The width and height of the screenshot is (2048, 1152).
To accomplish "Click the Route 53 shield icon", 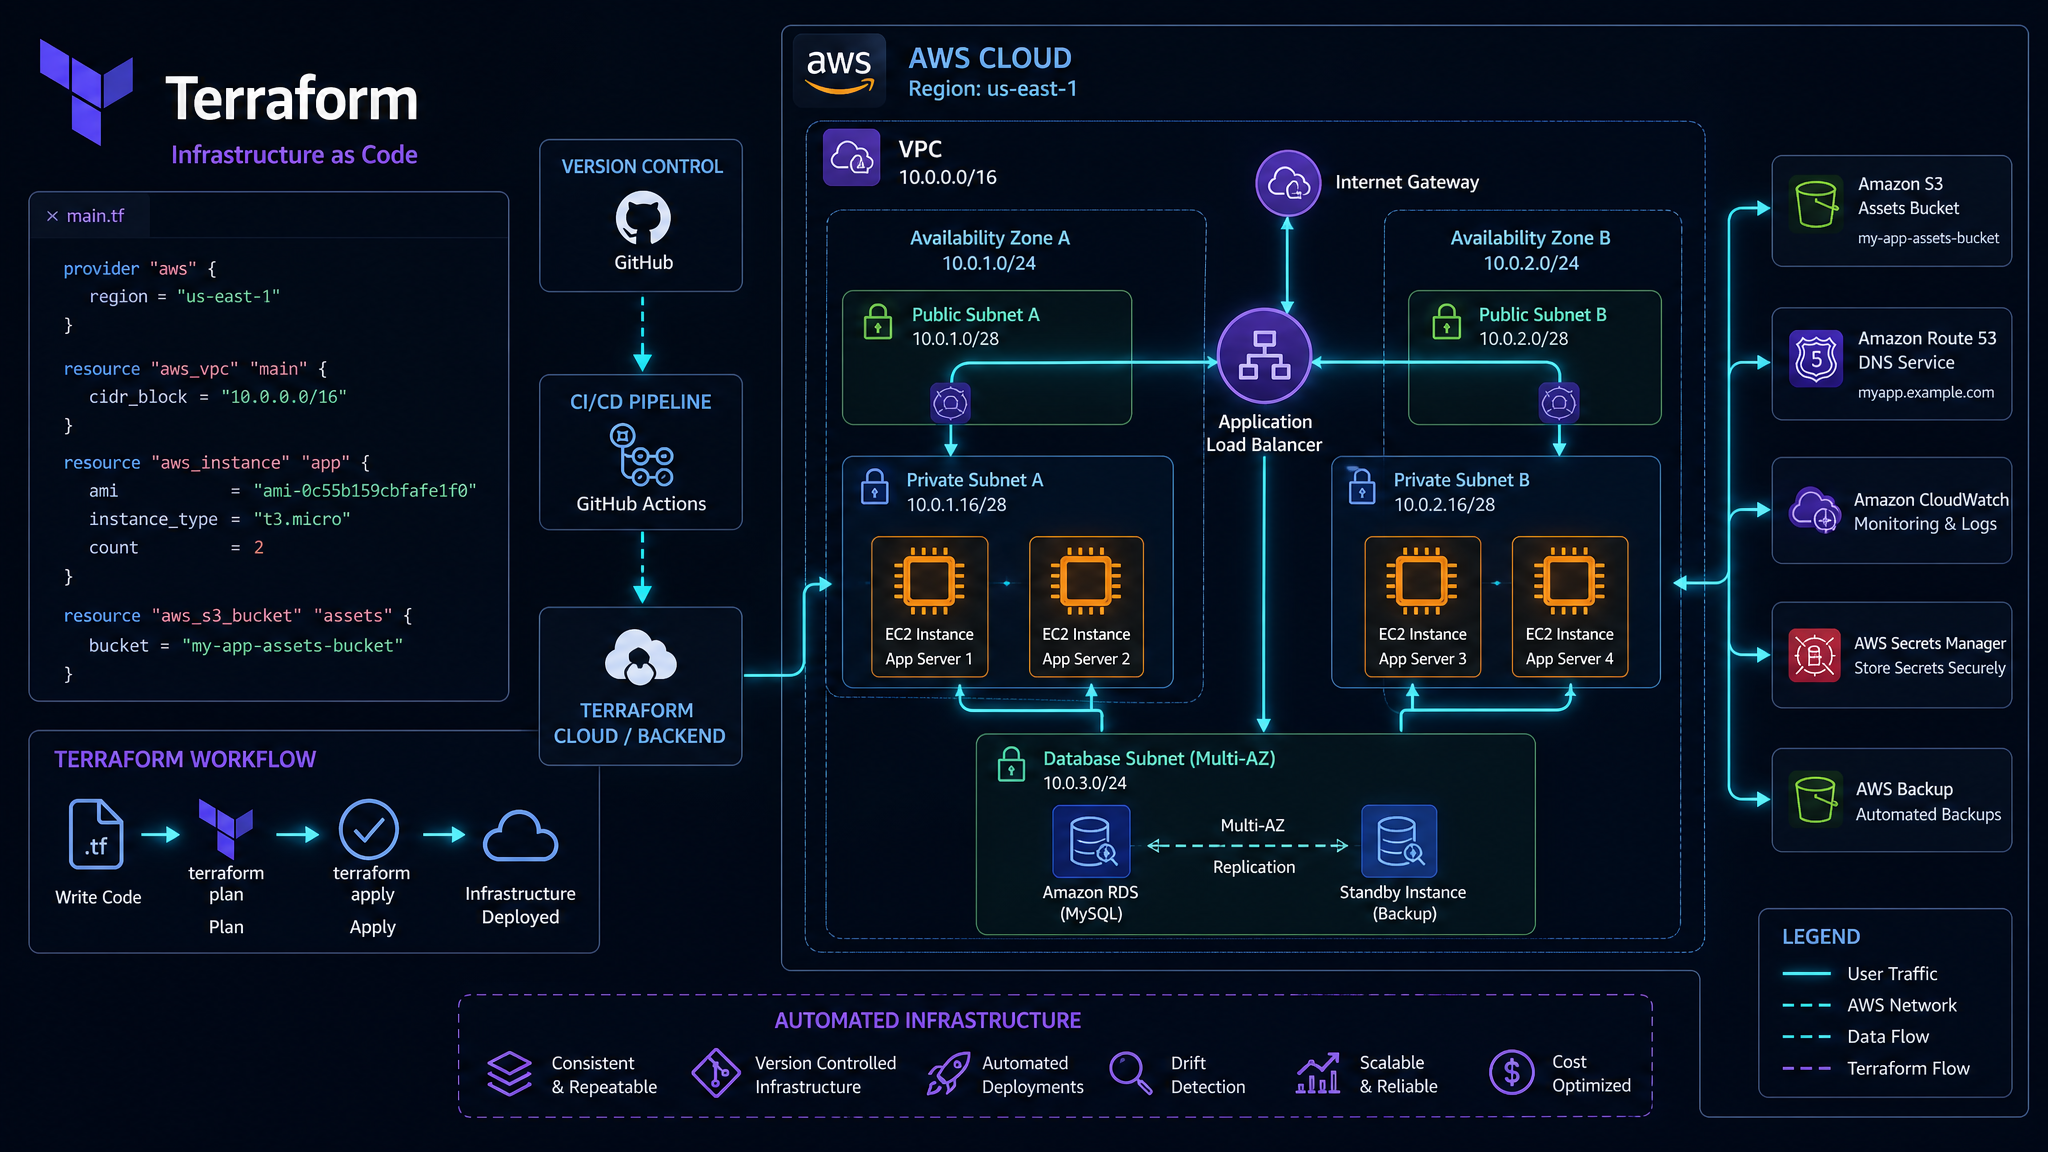I will pos(1816,359).
